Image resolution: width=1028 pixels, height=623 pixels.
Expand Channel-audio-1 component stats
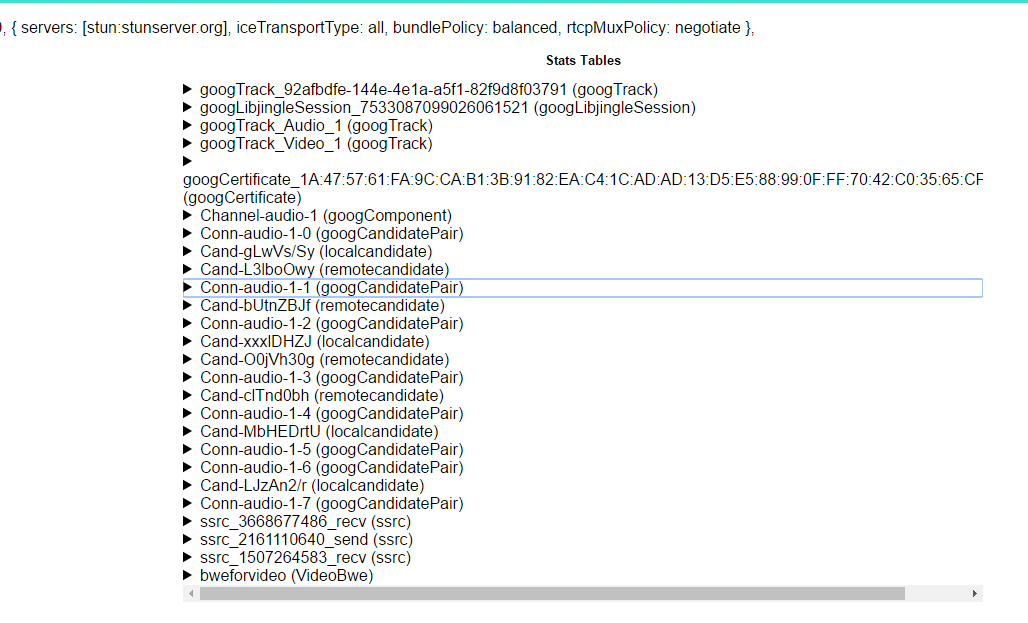point(187,215)
